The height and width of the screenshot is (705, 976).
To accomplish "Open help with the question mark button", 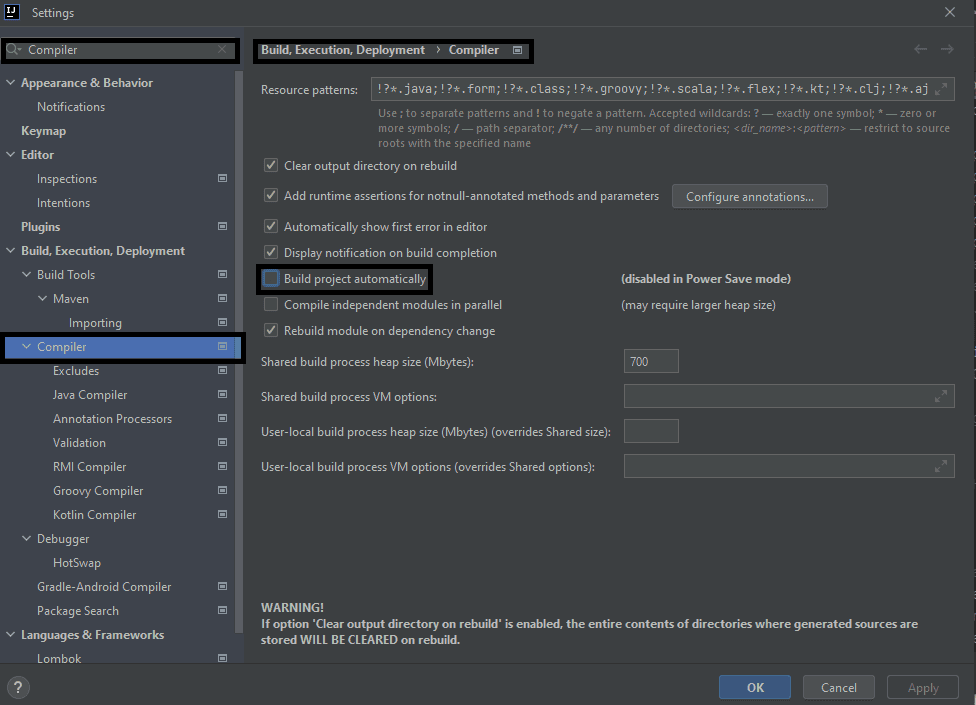I will (x=18, y=688).
